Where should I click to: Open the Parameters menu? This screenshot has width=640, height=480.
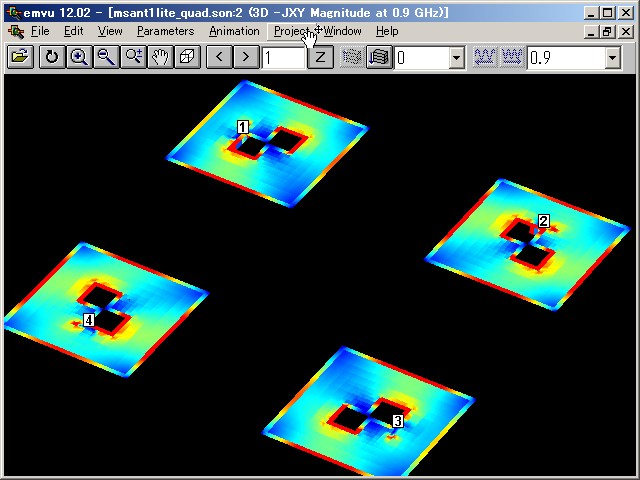pos(165,31)
